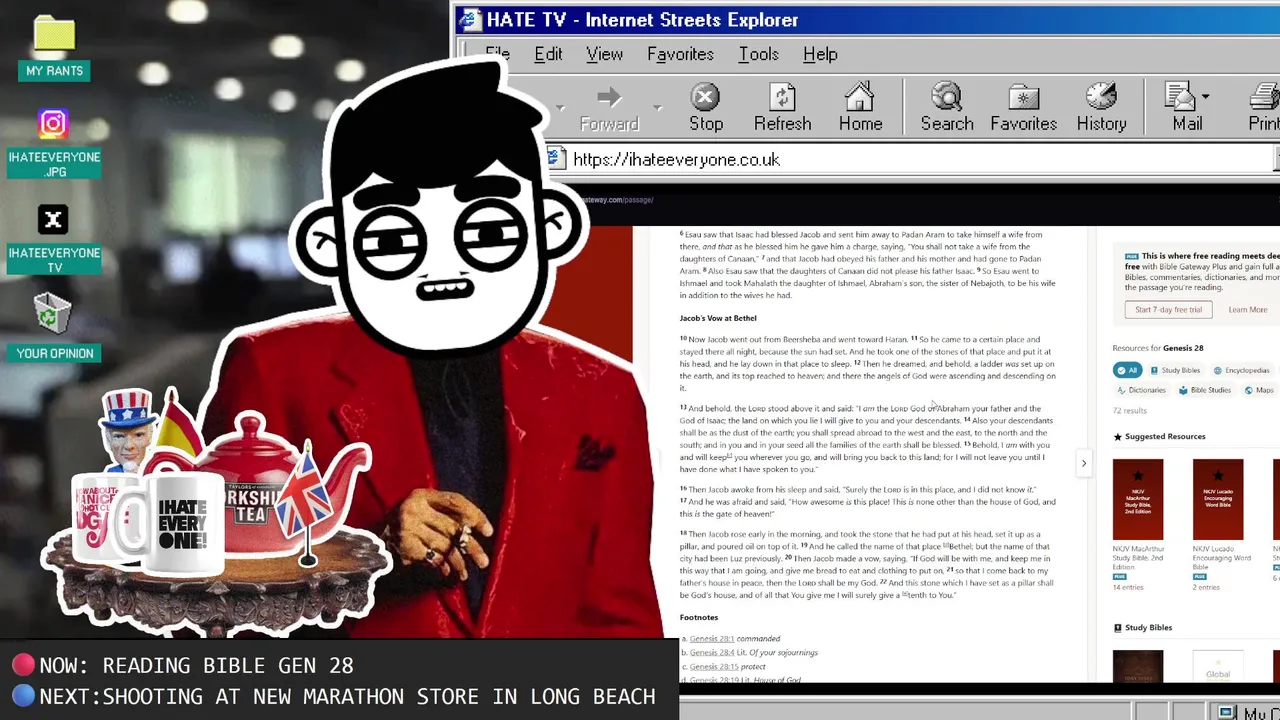Click the Global book thumbnail under Study Bibles

click(x=1218, y=666)
